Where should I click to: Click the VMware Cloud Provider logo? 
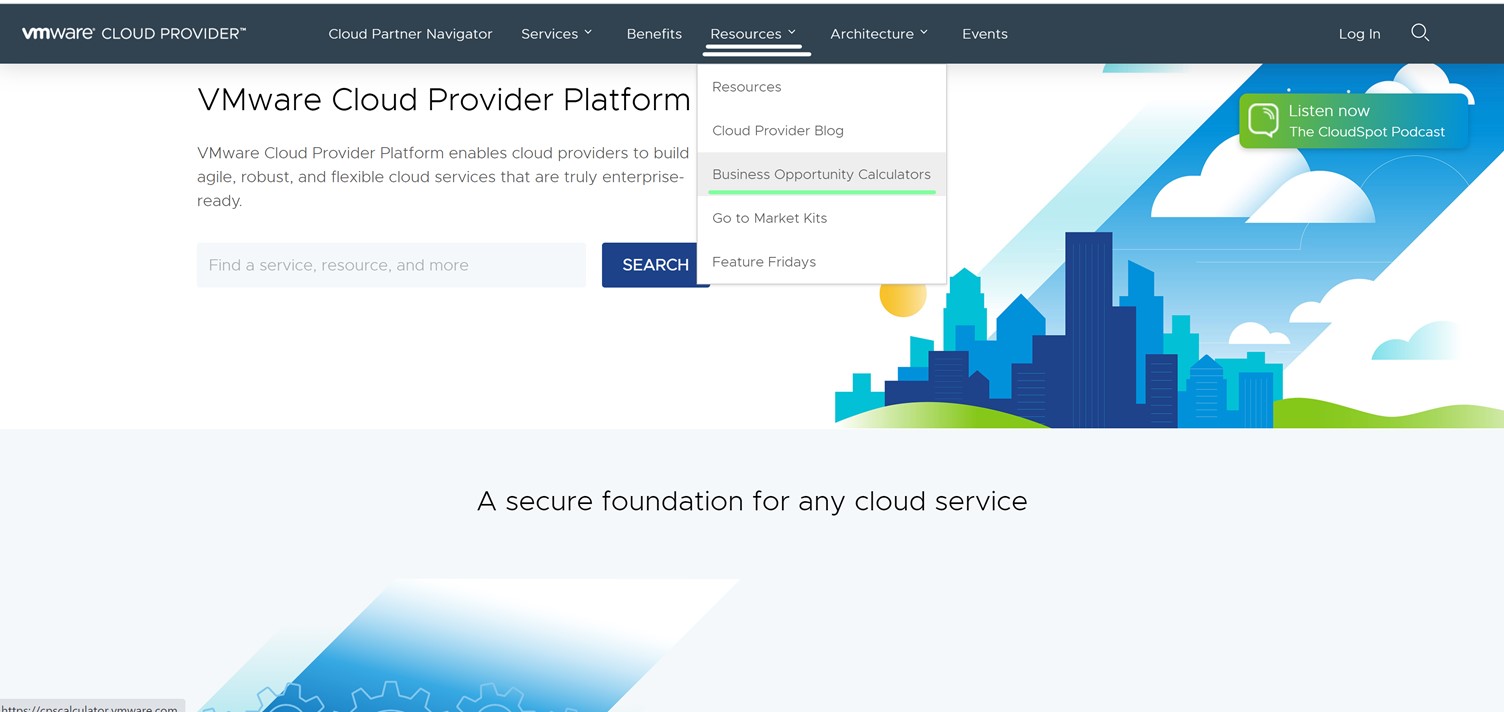(x=134, y=33)
